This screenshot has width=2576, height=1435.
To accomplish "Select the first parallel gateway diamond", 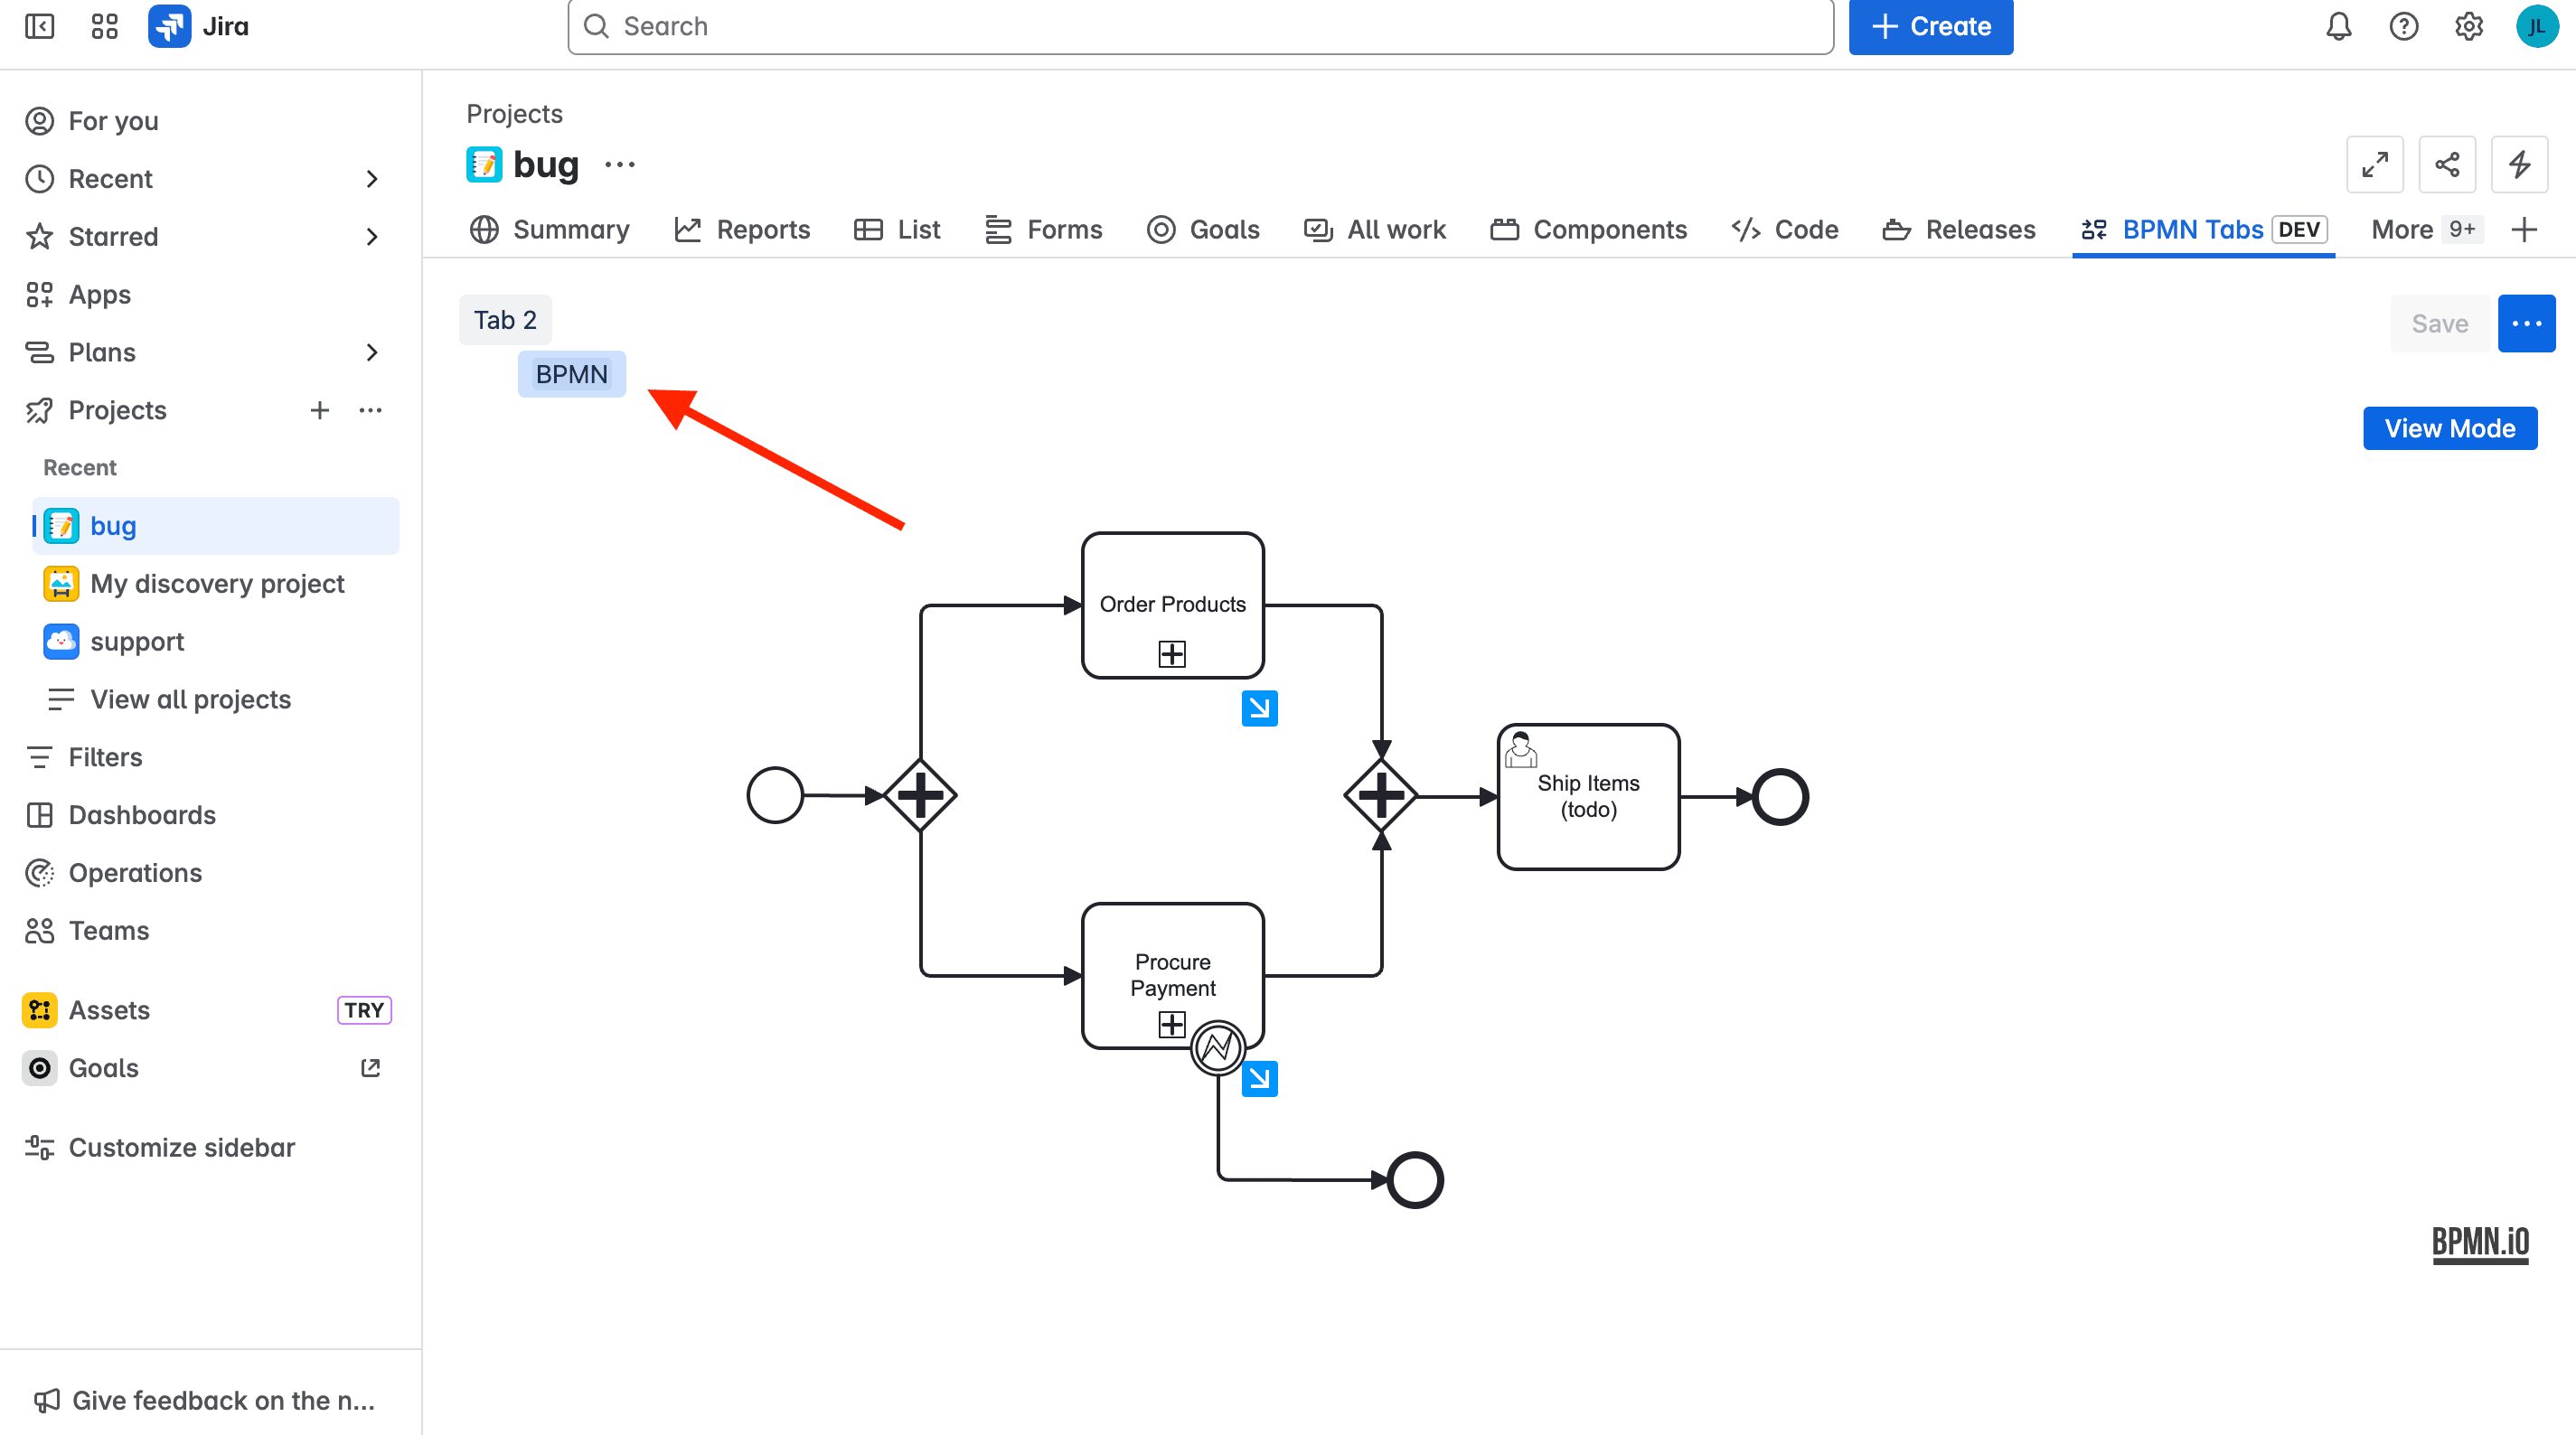I will pyautogui.click(x=920, y=796).
